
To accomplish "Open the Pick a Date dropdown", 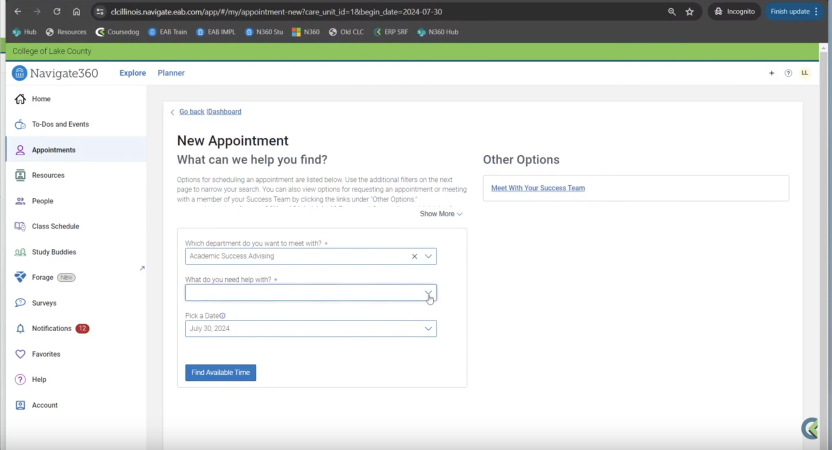I will point(429,329).
